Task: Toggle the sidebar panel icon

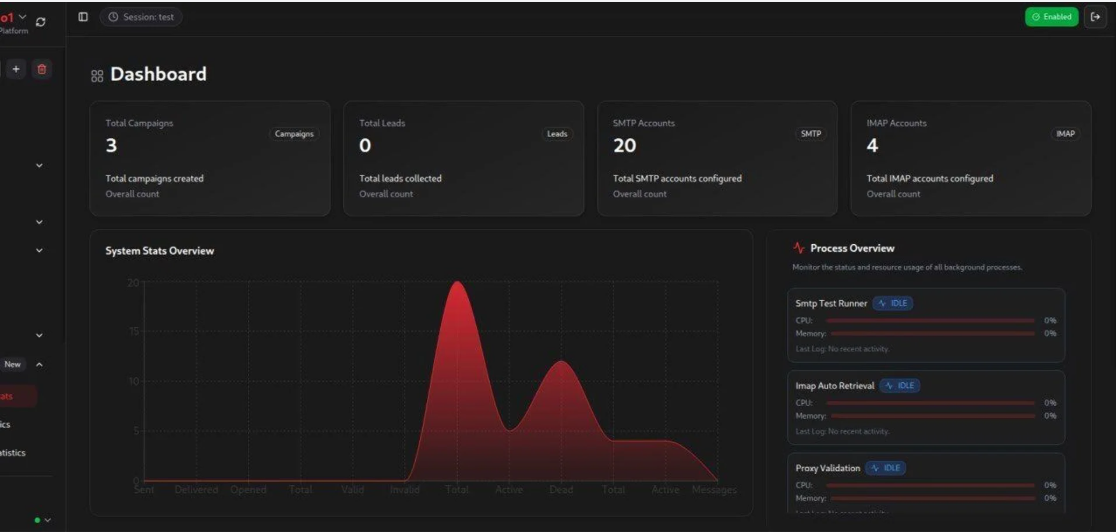Action: point(83,17)
